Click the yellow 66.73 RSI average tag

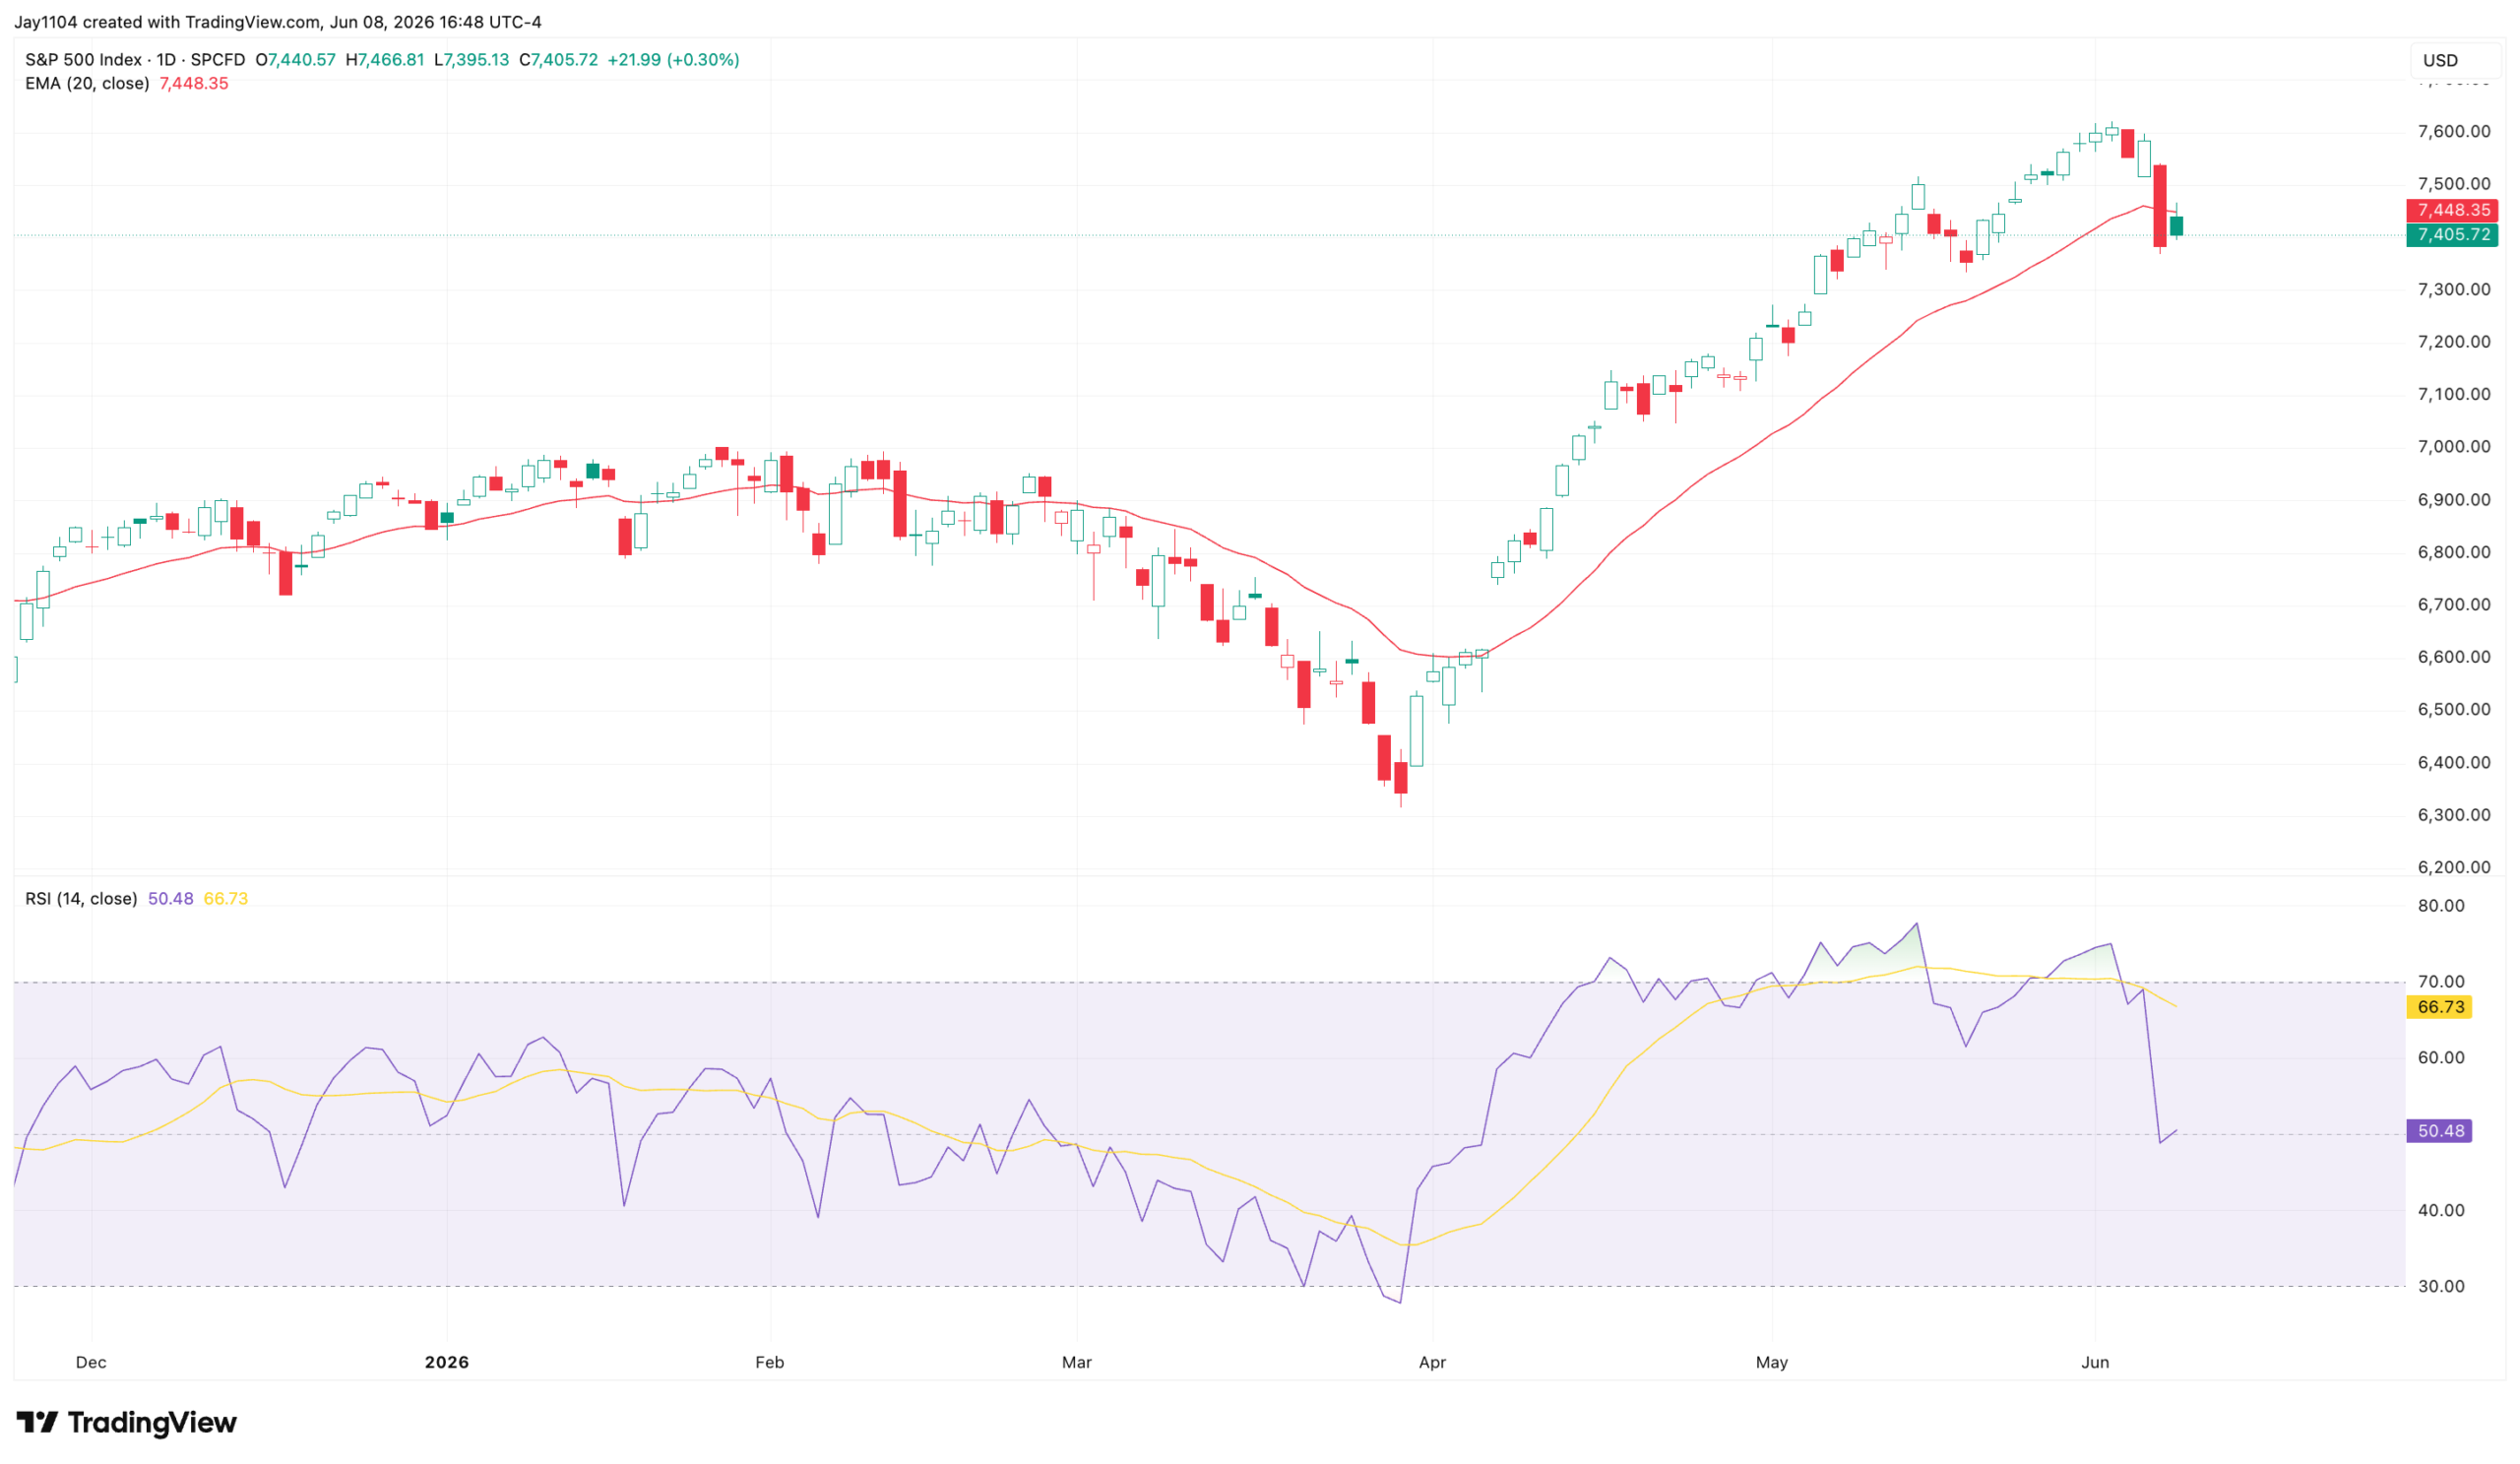[2439, 1007]
